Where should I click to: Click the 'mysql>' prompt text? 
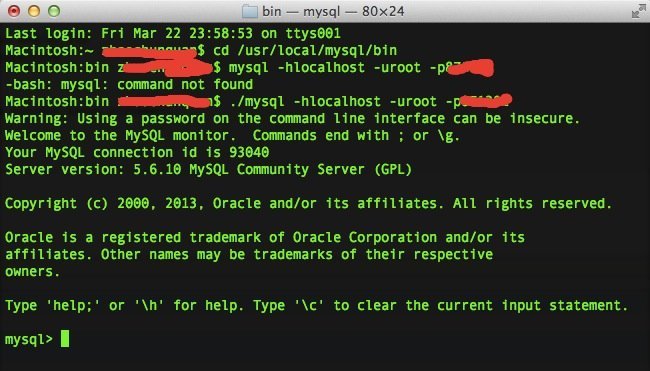pos(29,339)
